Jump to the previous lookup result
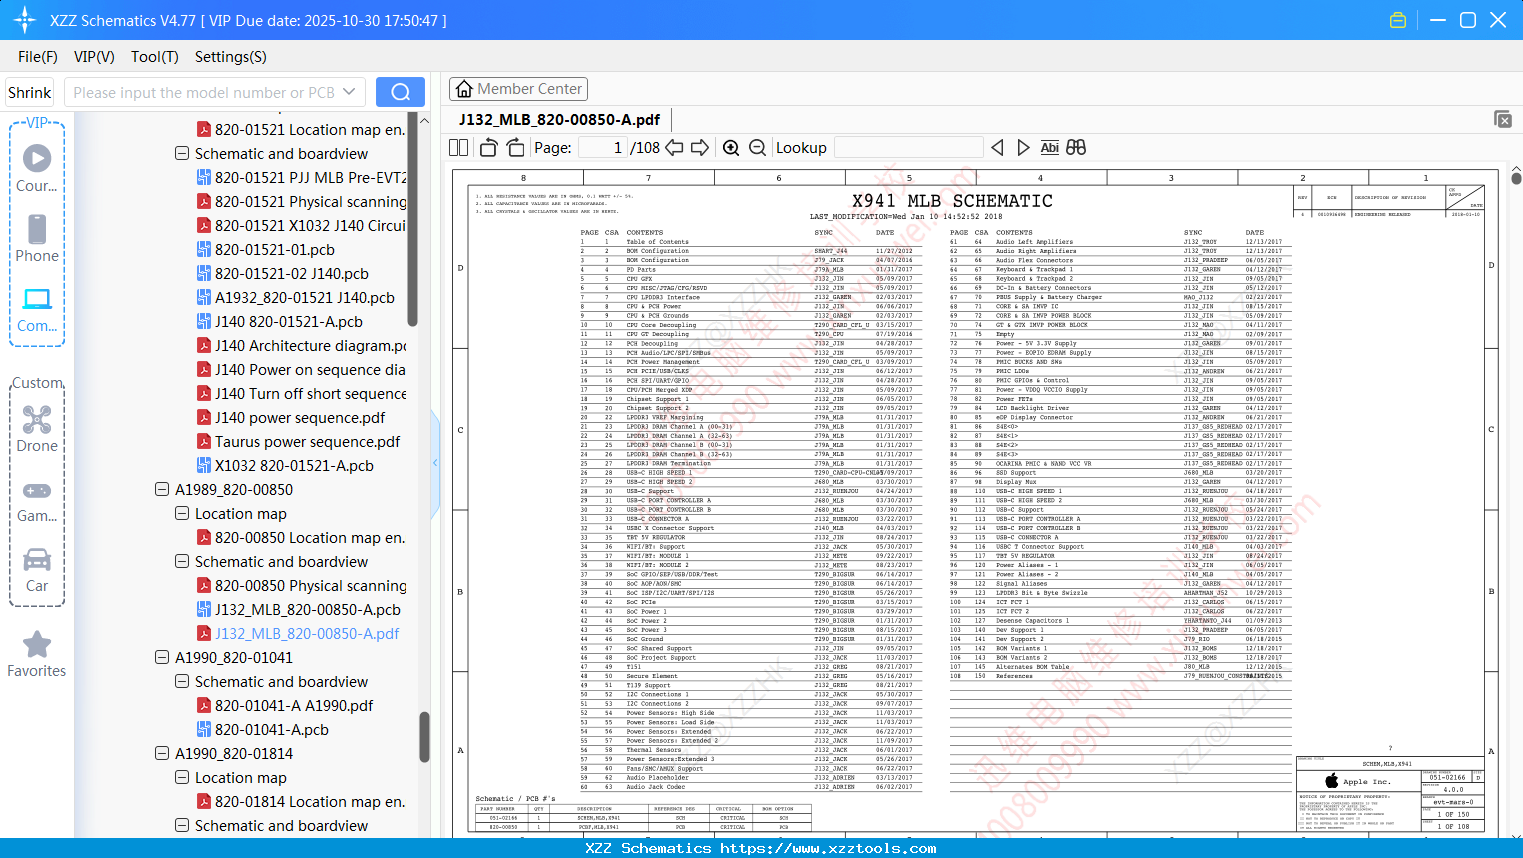 pyautogui.click(x=997, y=148)
